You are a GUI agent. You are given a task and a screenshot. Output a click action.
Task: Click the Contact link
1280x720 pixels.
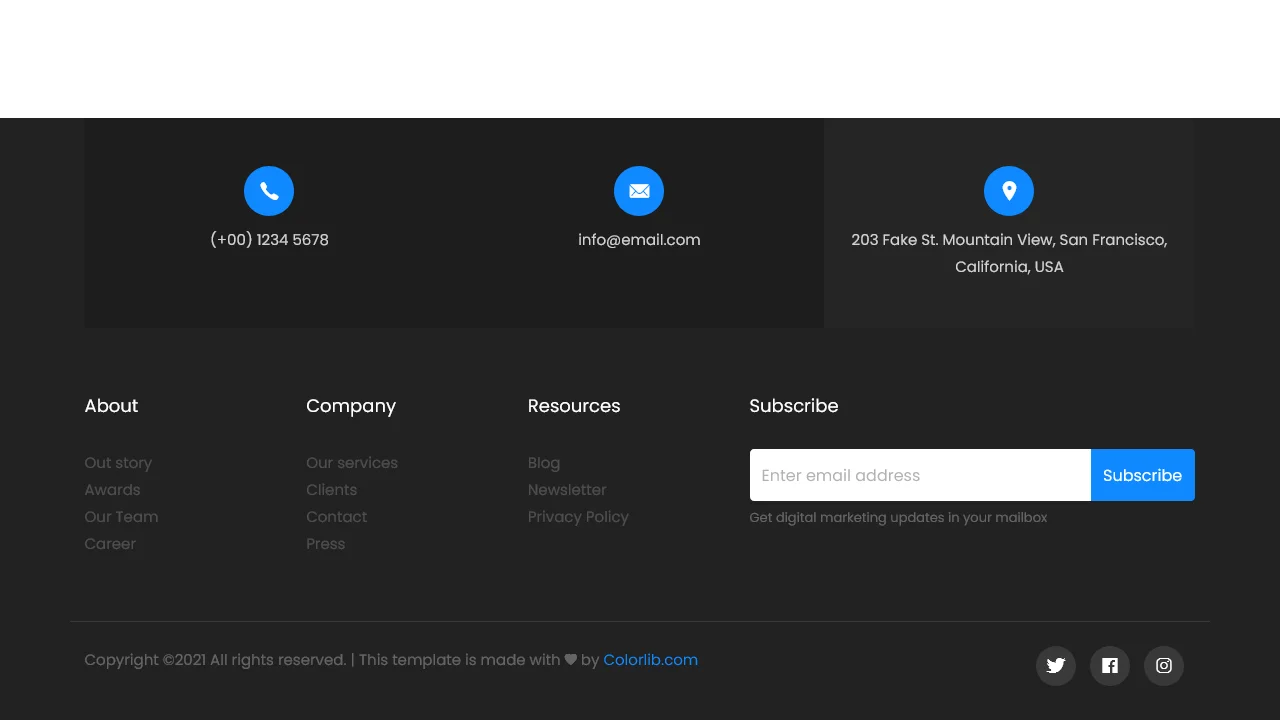click(336, 517)
